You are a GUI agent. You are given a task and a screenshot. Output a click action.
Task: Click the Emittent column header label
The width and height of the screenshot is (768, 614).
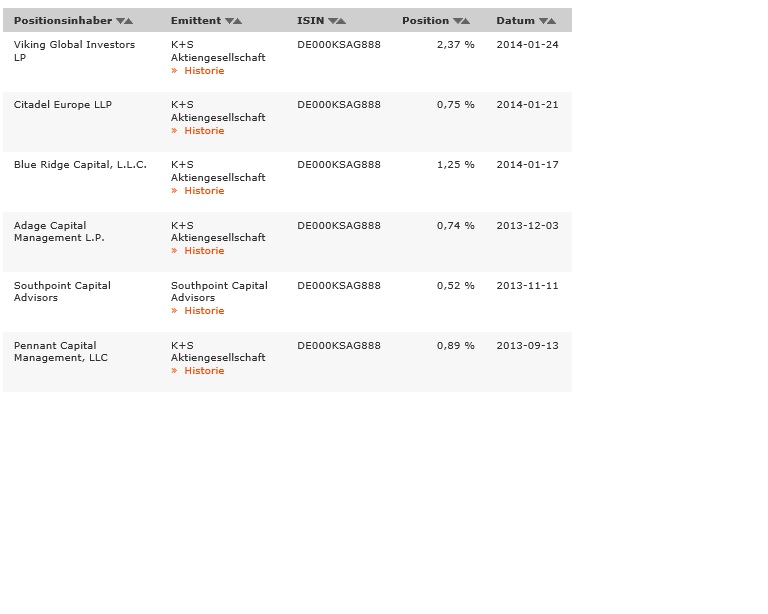196,21
